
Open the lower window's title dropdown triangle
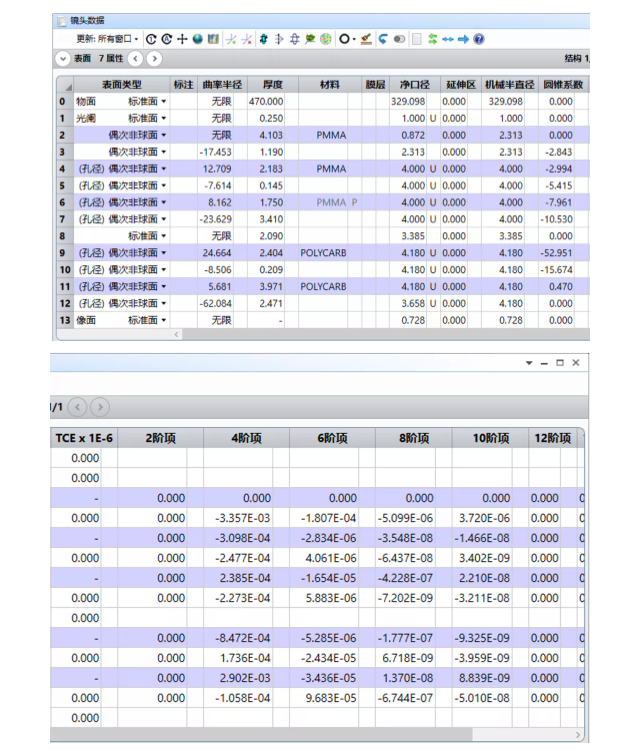[529, 363]
